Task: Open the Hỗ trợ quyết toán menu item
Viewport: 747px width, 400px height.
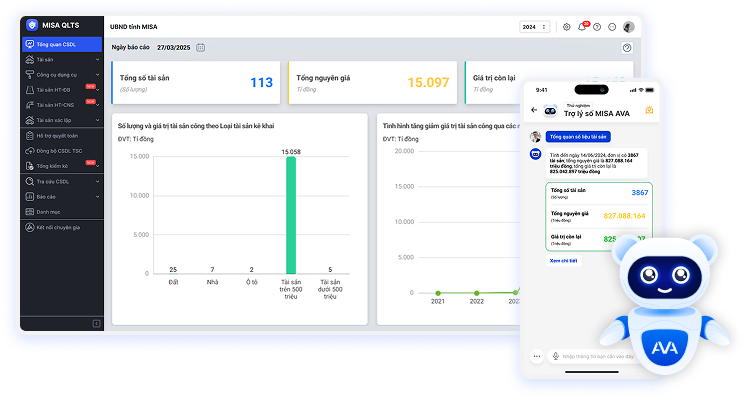Action: point(62,136)
